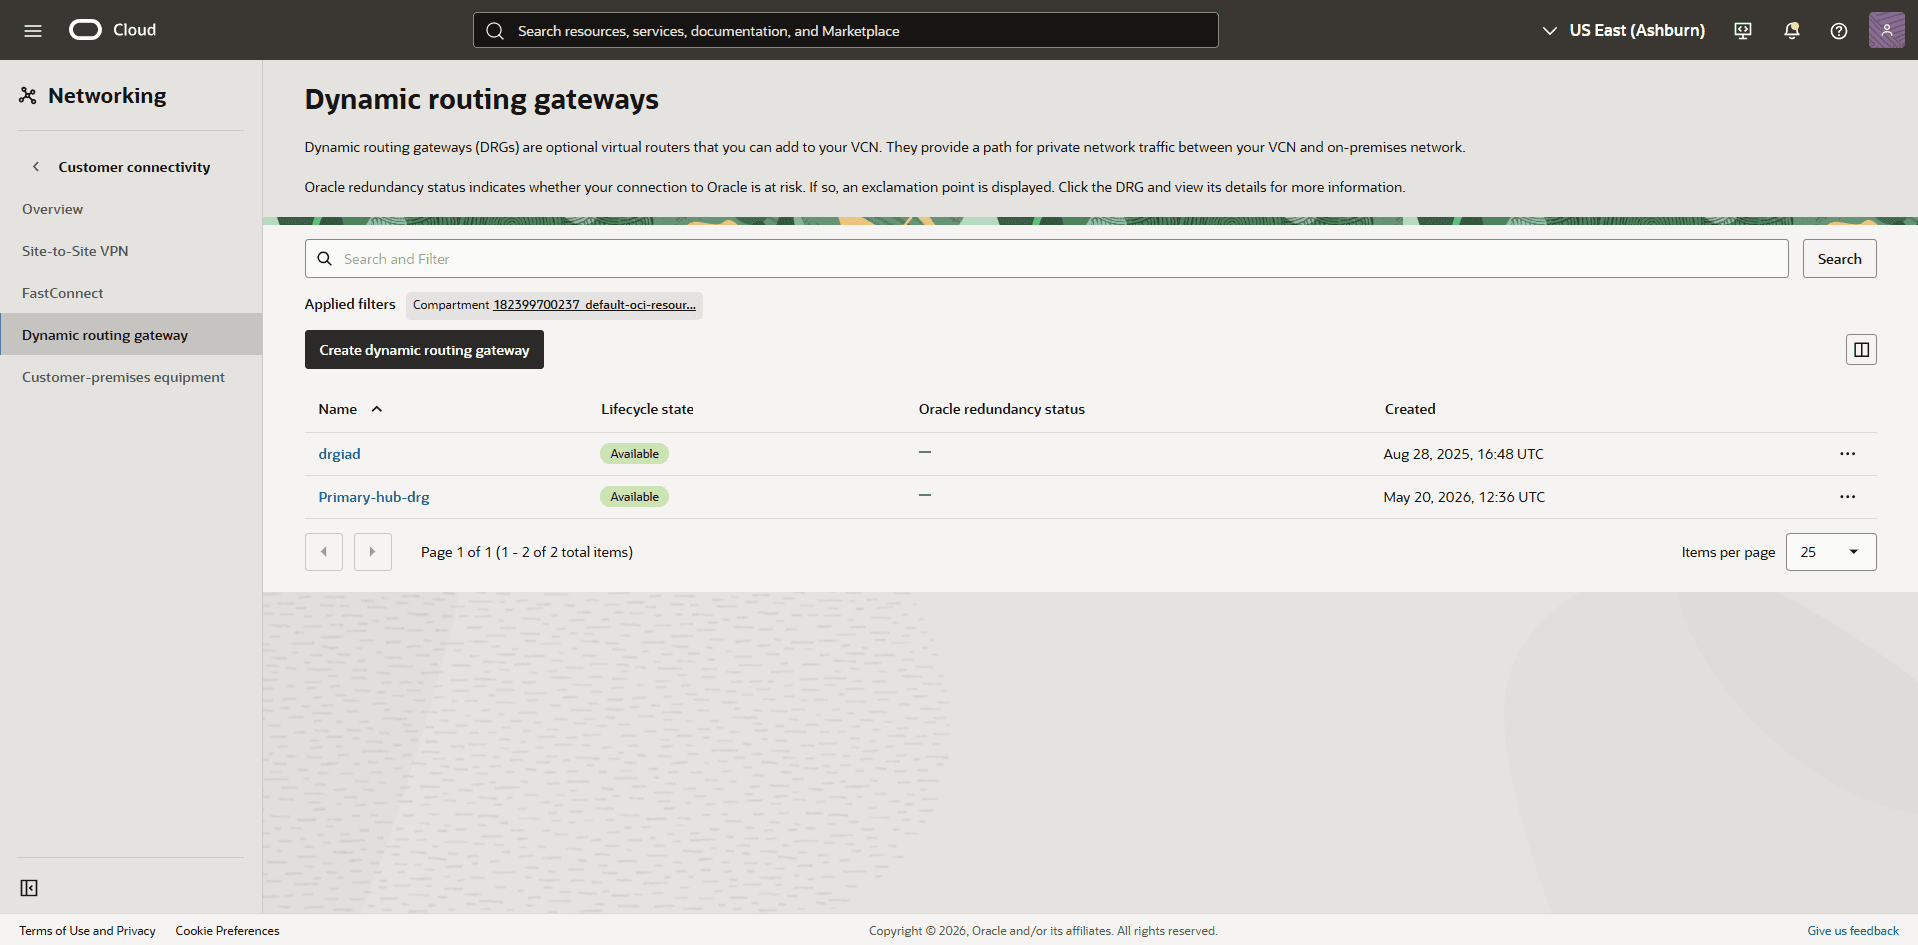Open the Primary-hub-drg gateway link

374,497
